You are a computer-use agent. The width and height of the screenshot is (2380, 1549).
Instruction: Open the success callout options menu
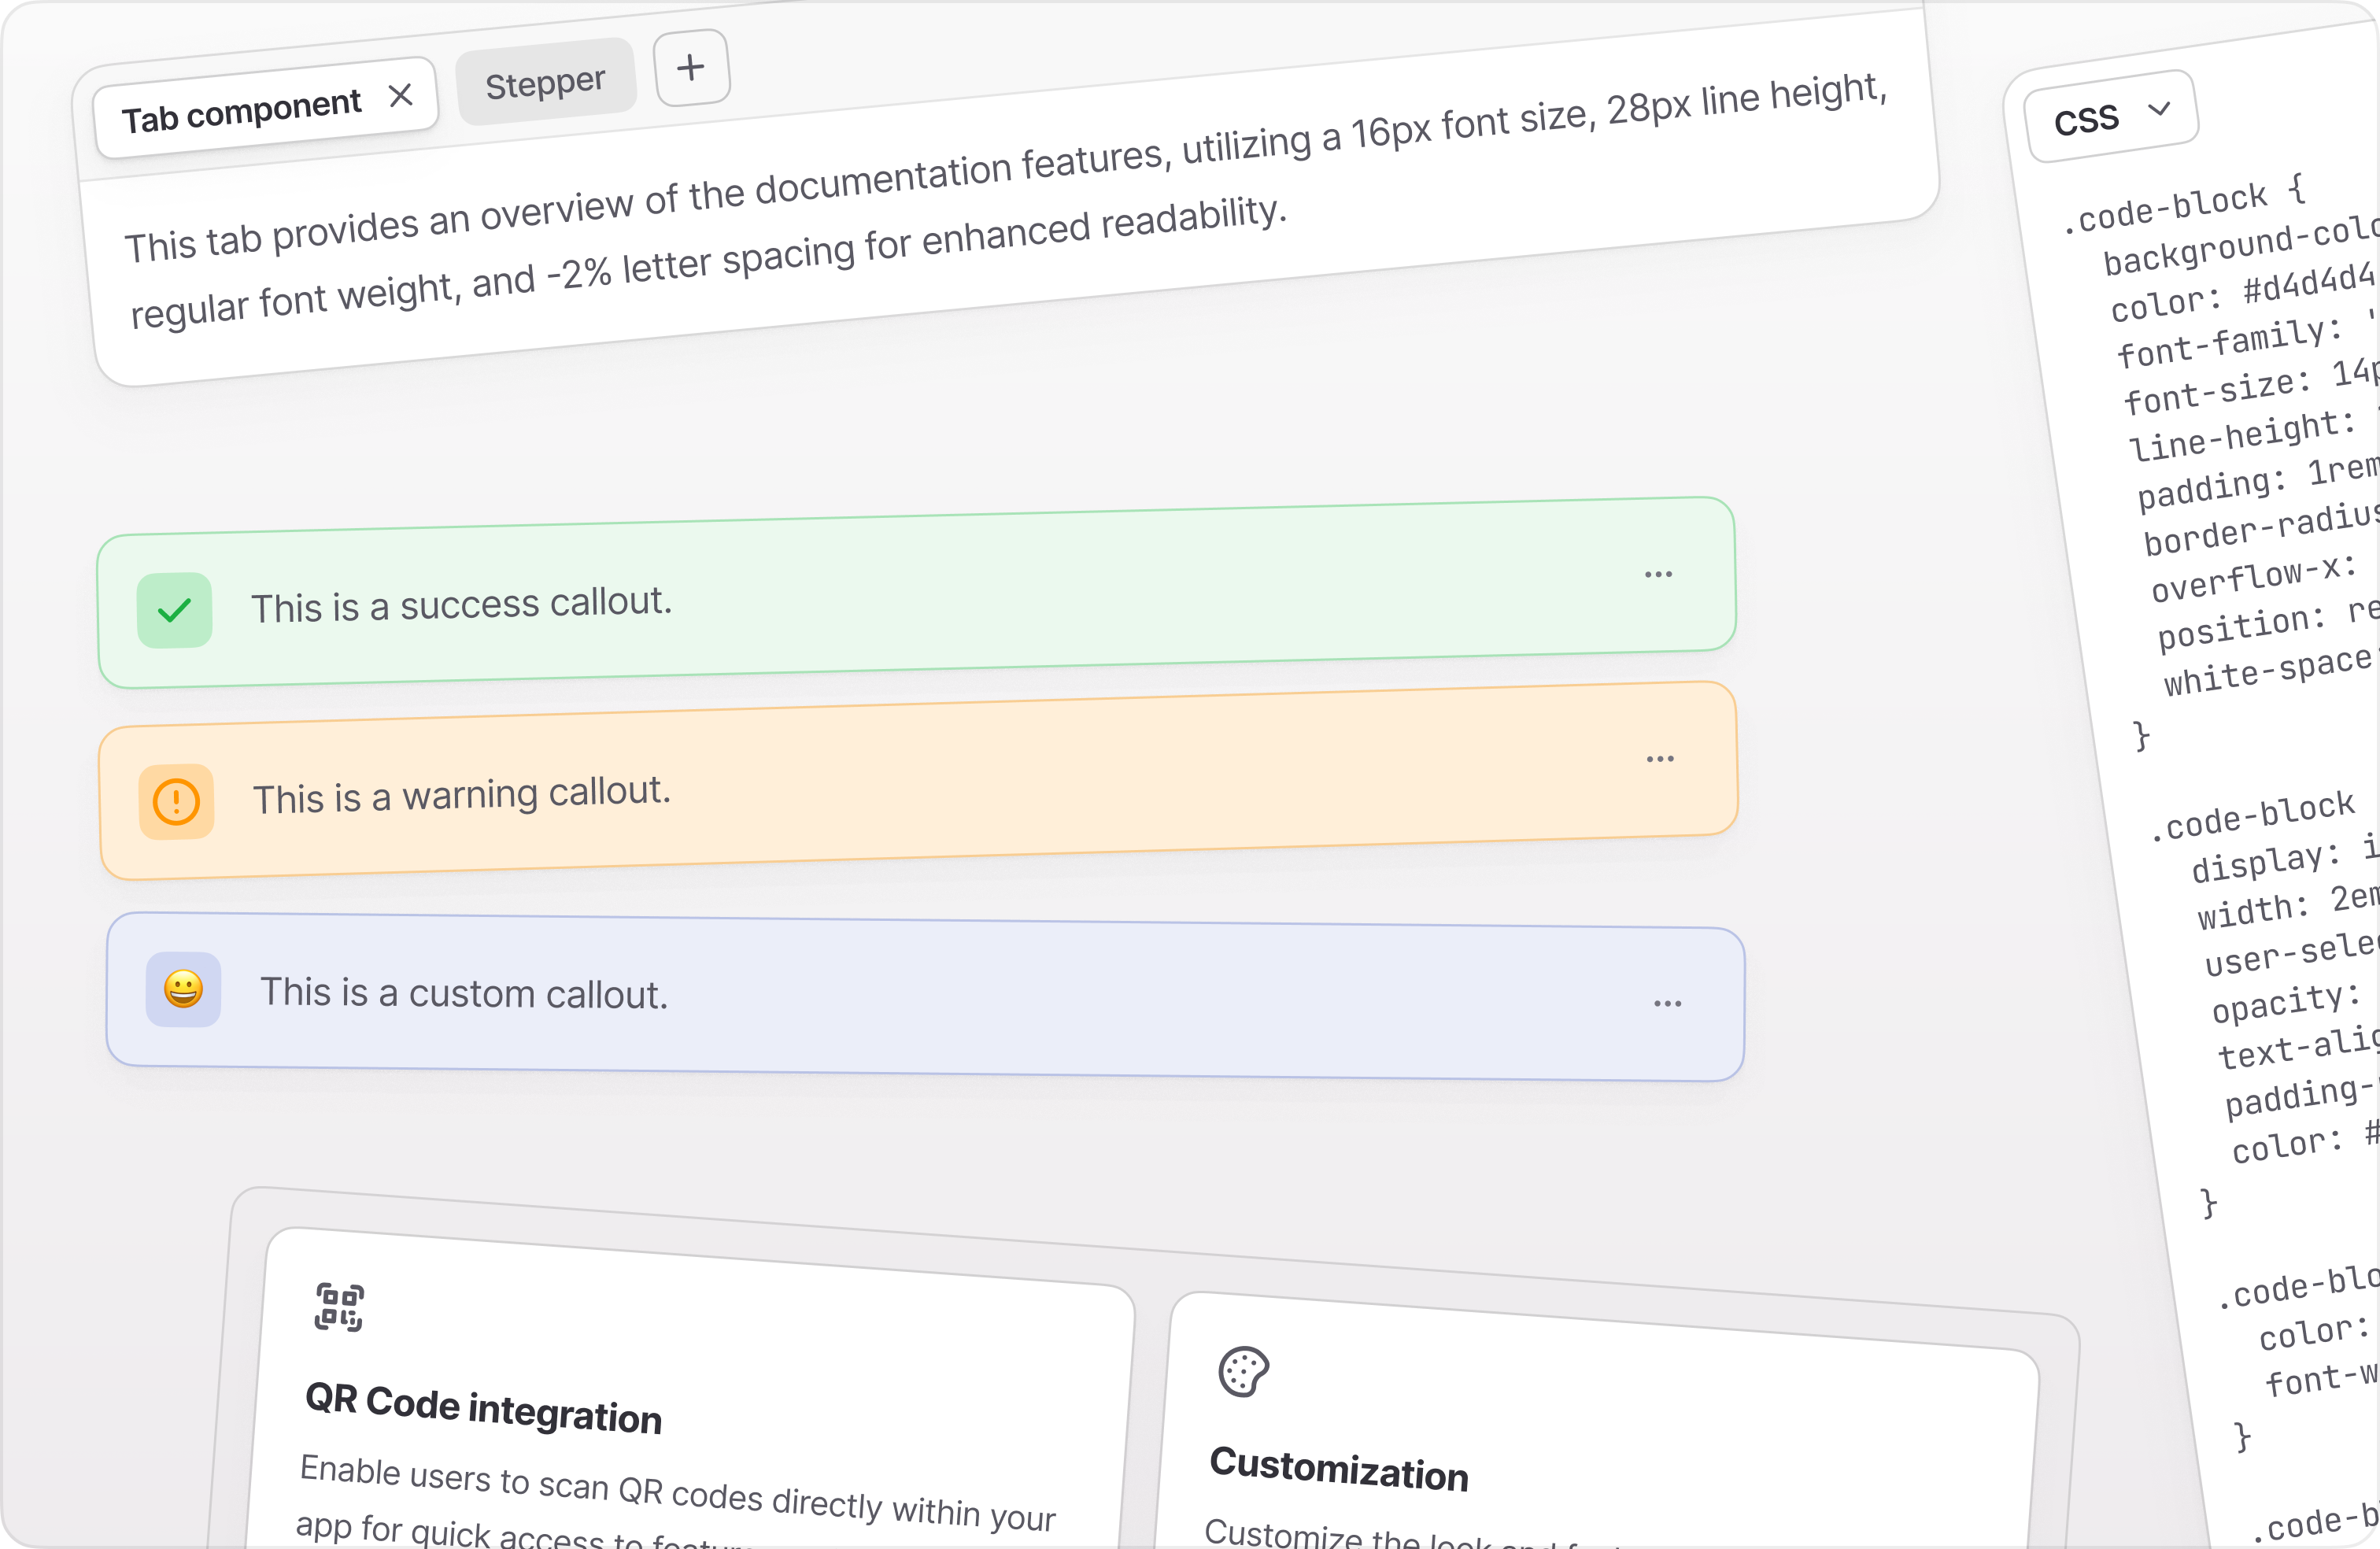point(1658,572)
